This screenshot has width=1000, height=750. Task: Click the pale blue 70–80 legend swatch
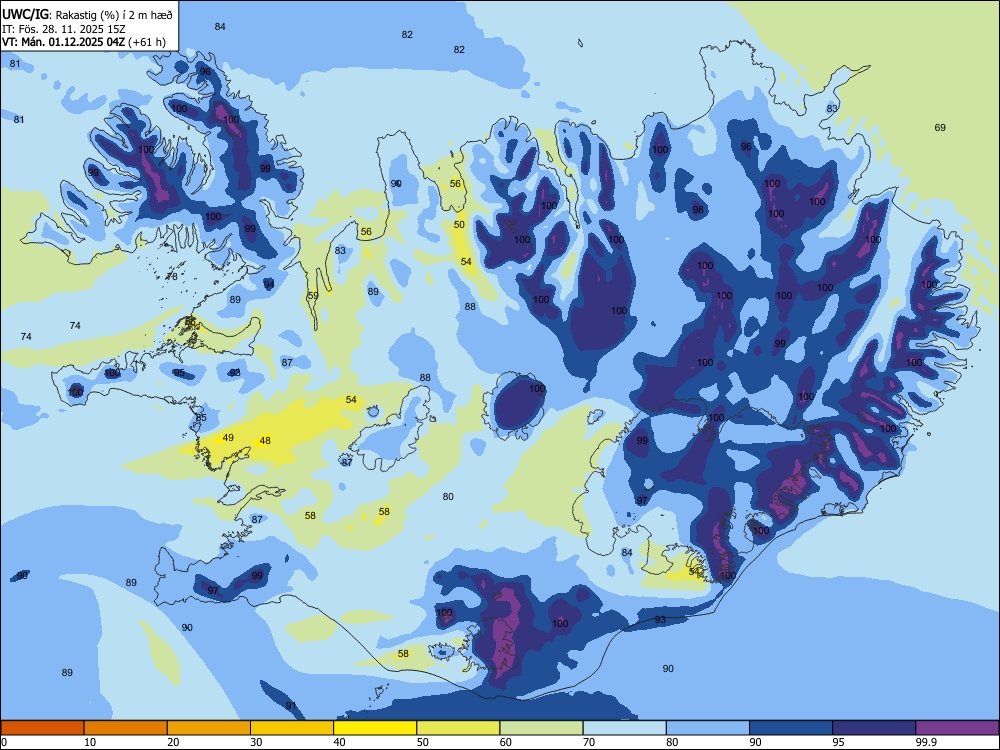(624, 728)
